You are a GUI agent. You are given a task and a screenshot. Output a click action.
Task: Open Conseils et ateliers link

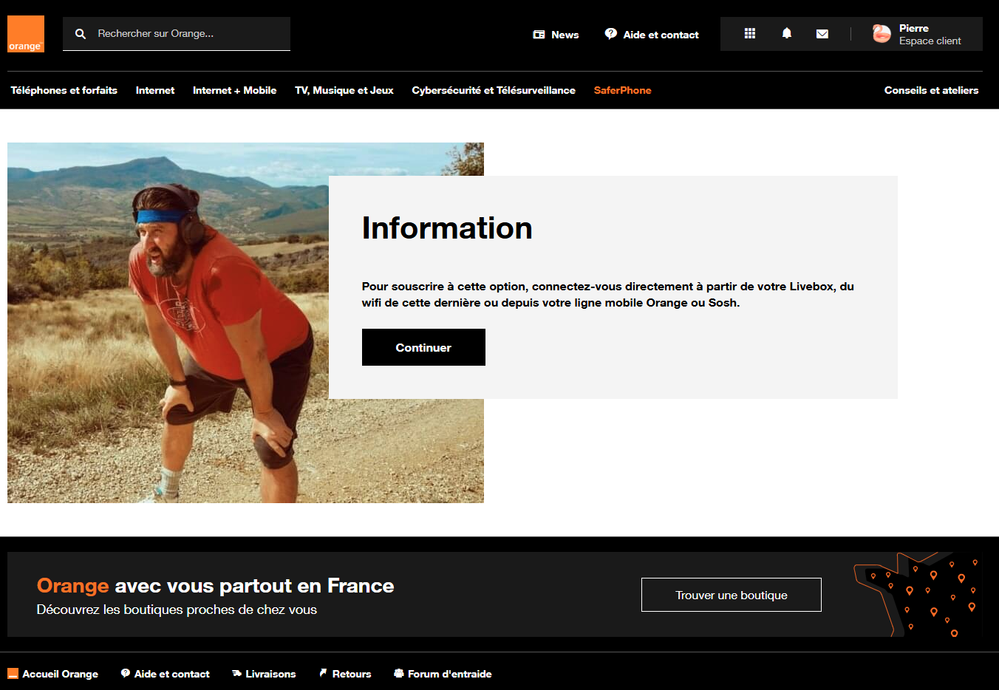point(931,90)
